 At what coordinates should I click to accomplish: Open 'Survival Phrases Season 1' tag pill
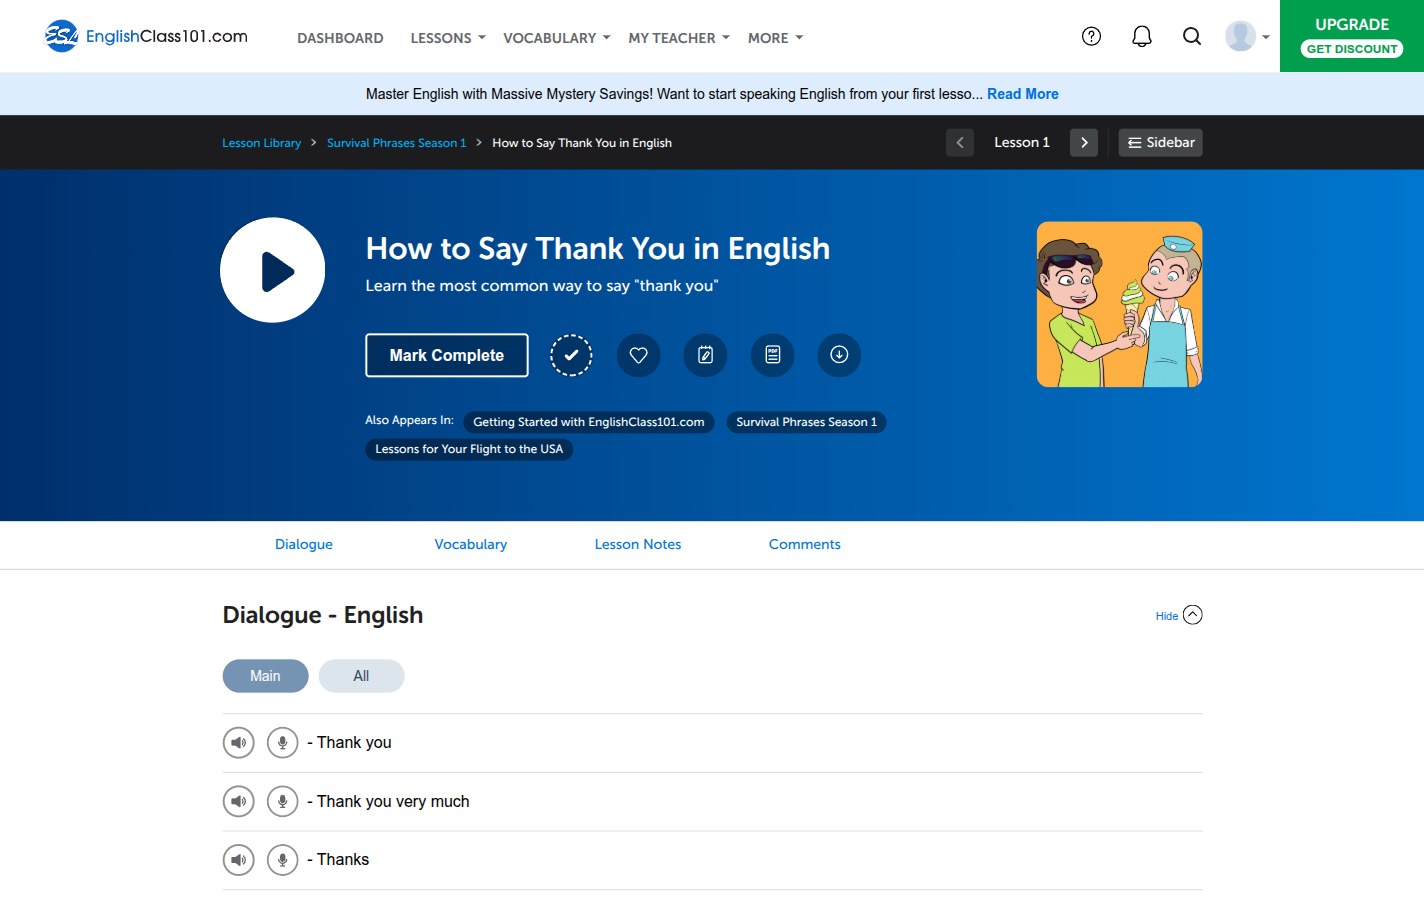click(x=807, y=422)
